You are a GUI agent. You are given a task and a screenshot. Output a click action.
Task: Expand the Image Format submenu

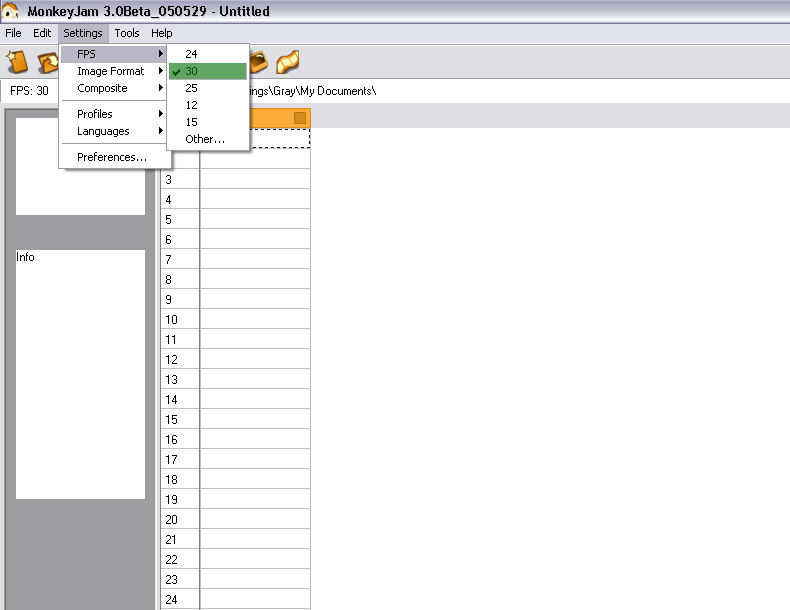coord(113,71)
